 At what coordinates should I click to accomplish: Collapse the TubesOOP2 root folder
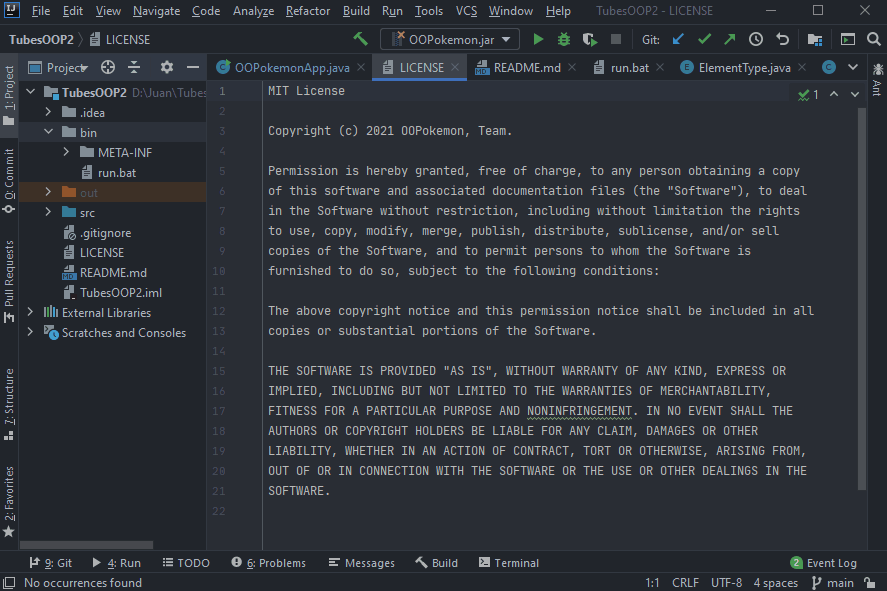click(x=31, y=92)
